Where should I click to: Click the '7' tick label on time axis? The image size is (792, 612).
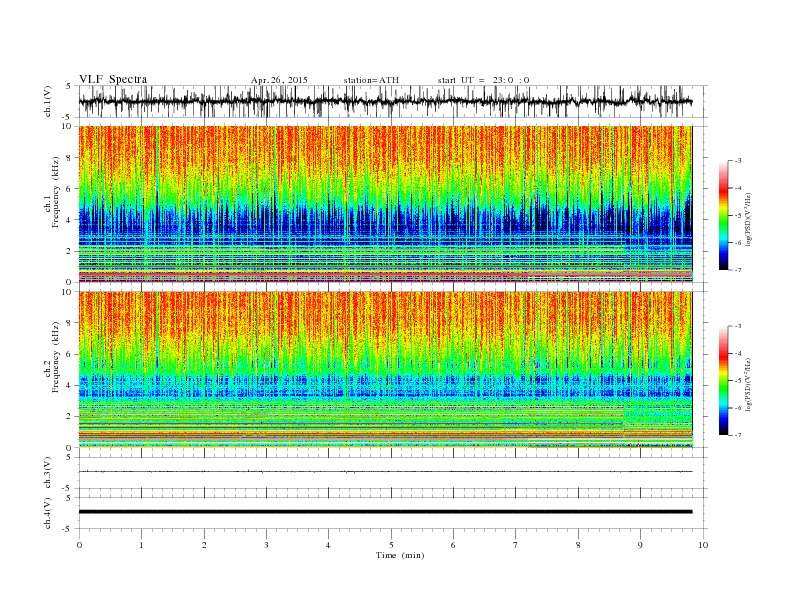(x=516, y=545)
